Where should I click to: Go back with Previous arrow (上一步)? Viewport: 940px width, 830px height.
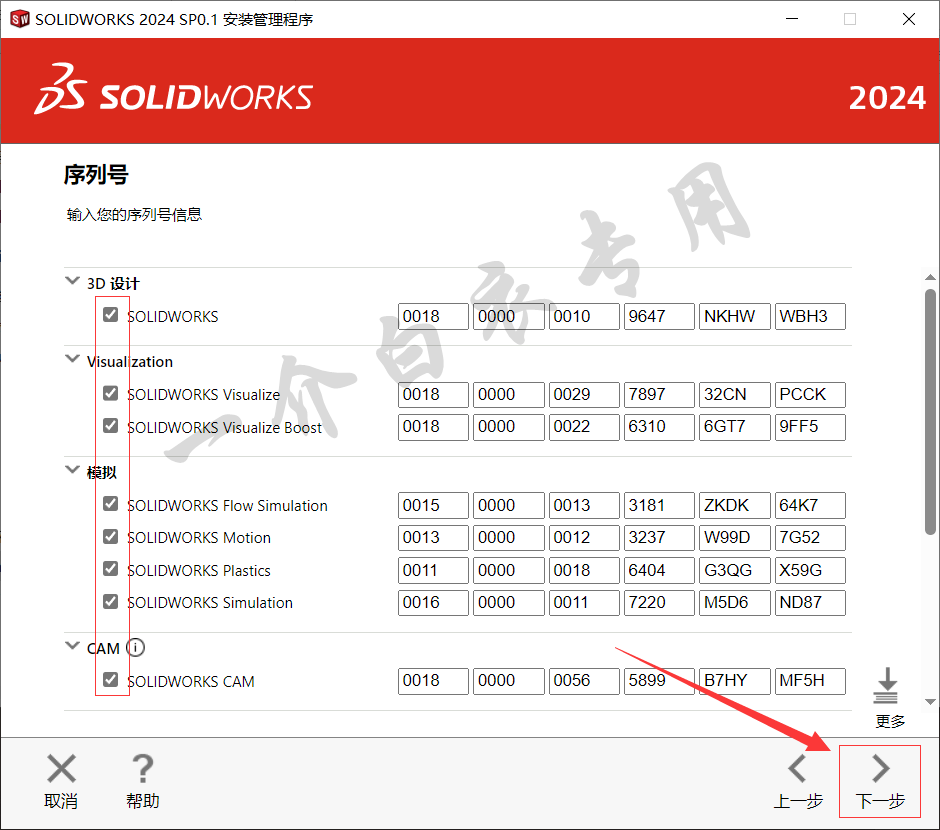797,770
